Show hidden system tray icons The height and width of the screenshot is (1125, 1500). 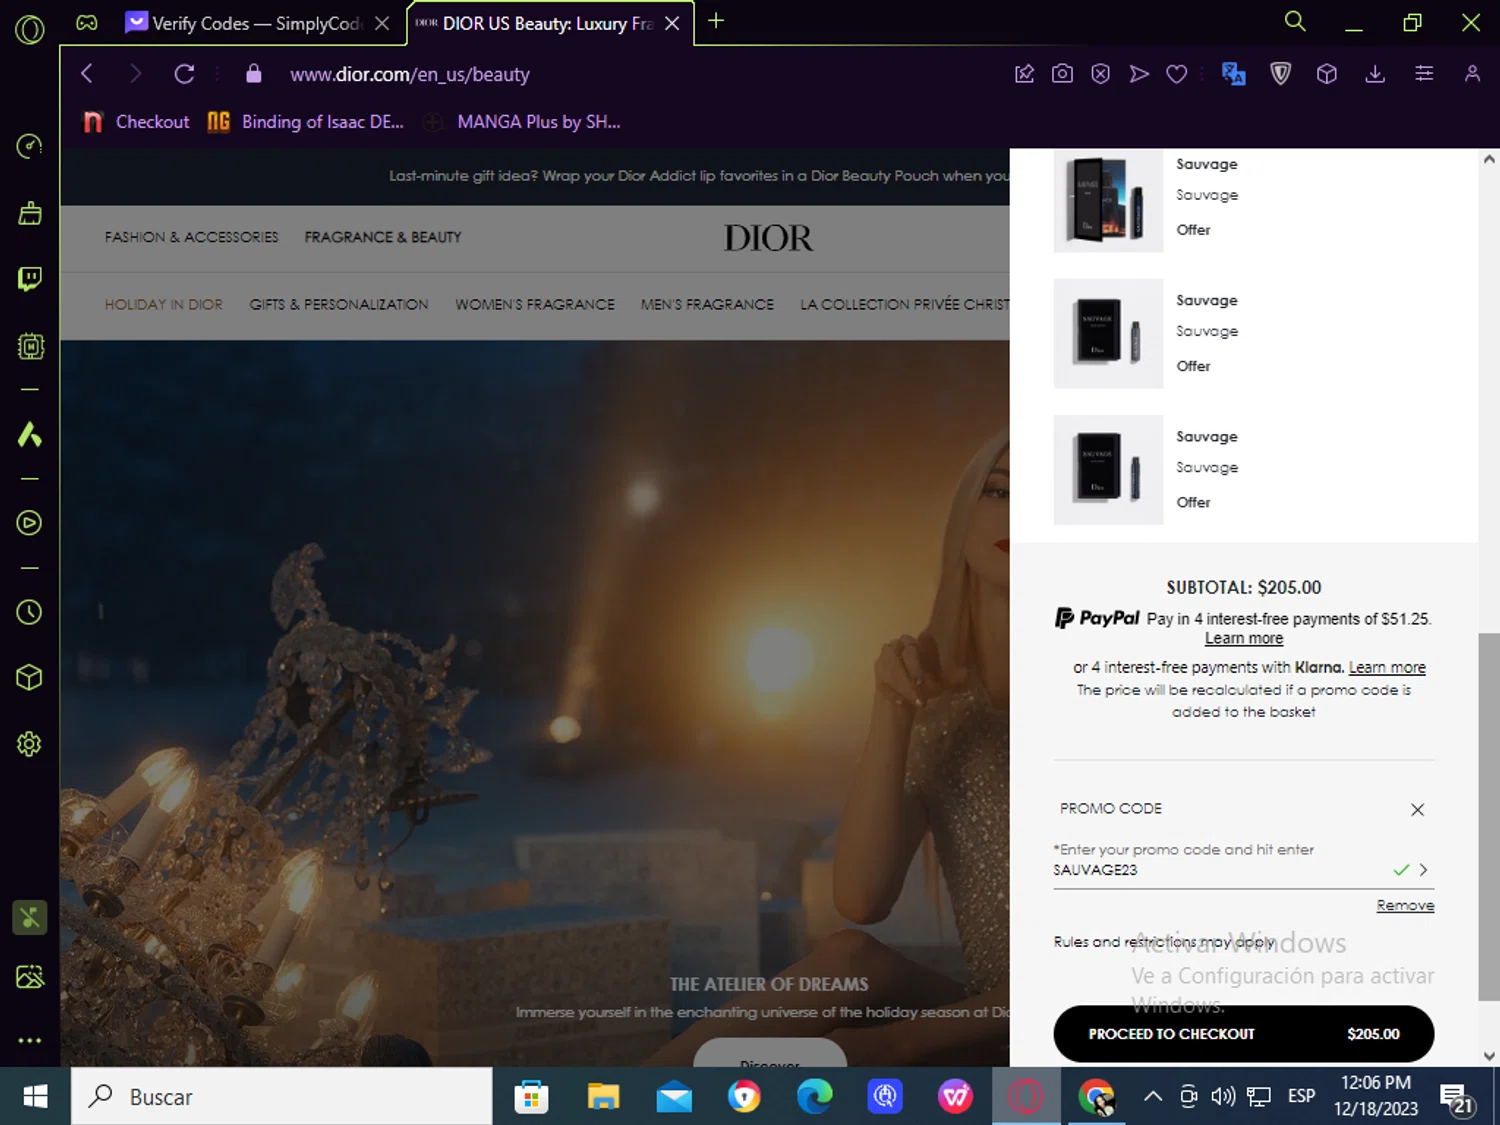pyautogui.click(x=1153, y=1097)
